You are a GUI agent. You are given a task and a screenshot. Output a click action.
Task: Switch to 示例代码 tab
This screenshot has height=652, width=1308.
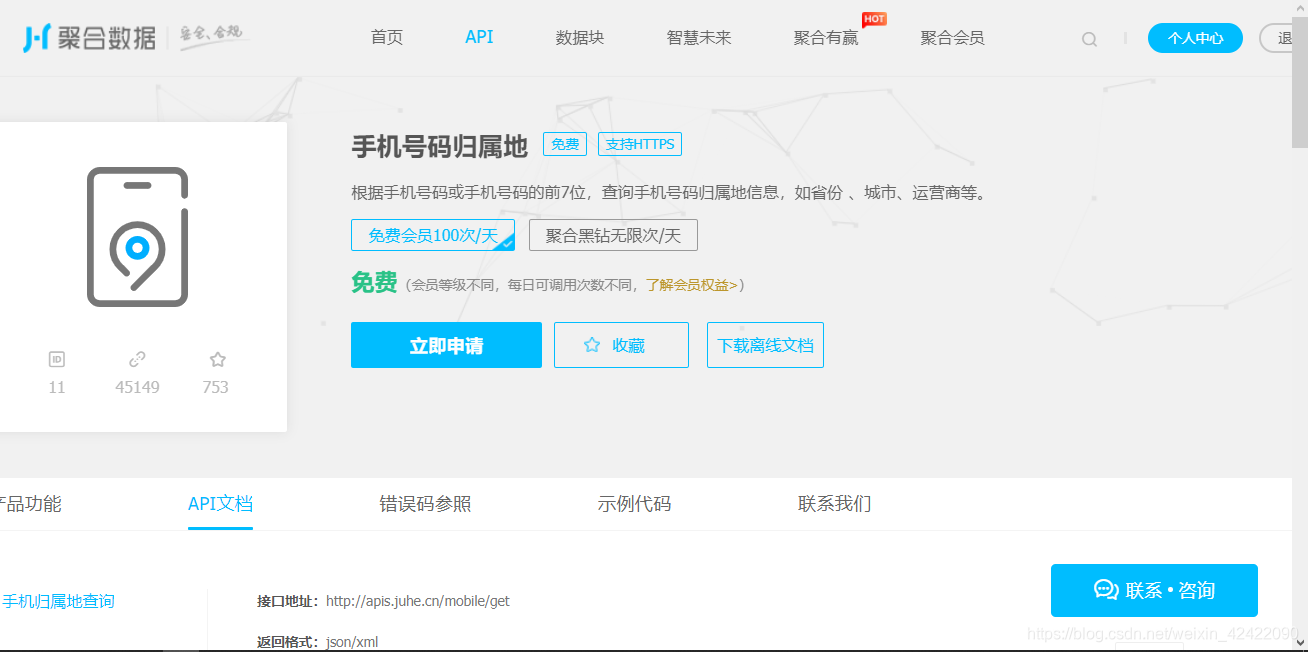point(634,504)
